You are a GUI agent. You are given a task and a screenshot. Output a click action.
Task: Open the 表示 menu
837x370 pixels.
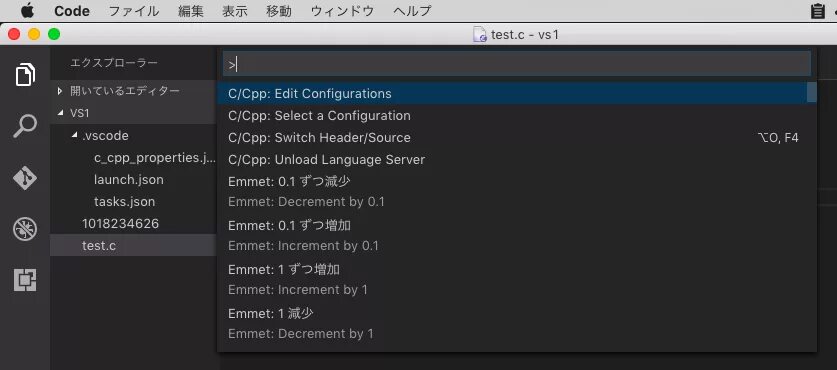235,11
